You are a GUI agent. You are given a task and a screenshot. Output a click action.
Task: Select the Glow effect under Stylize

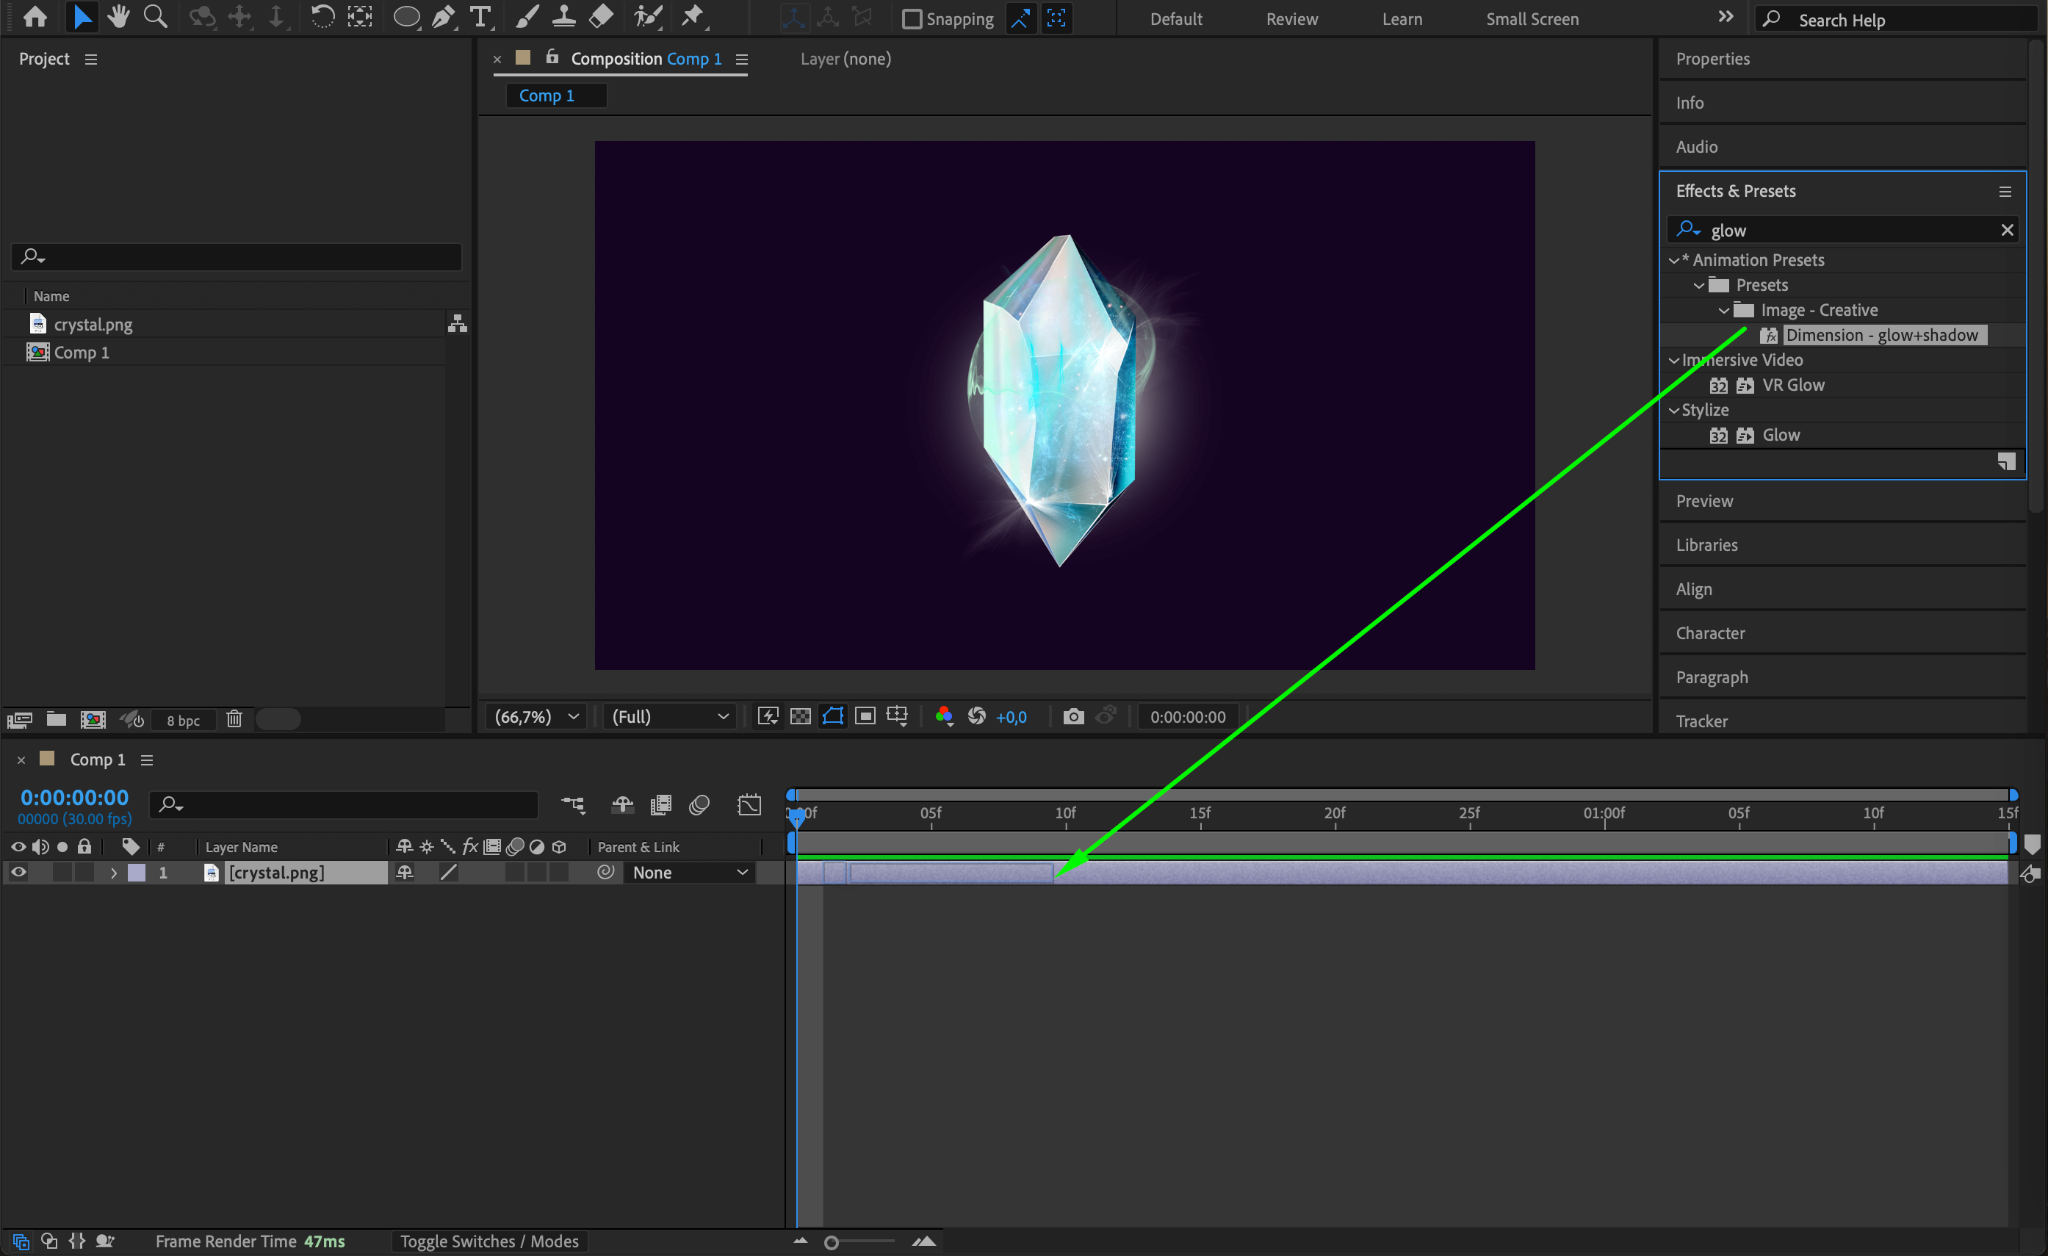pos(1780,435)
